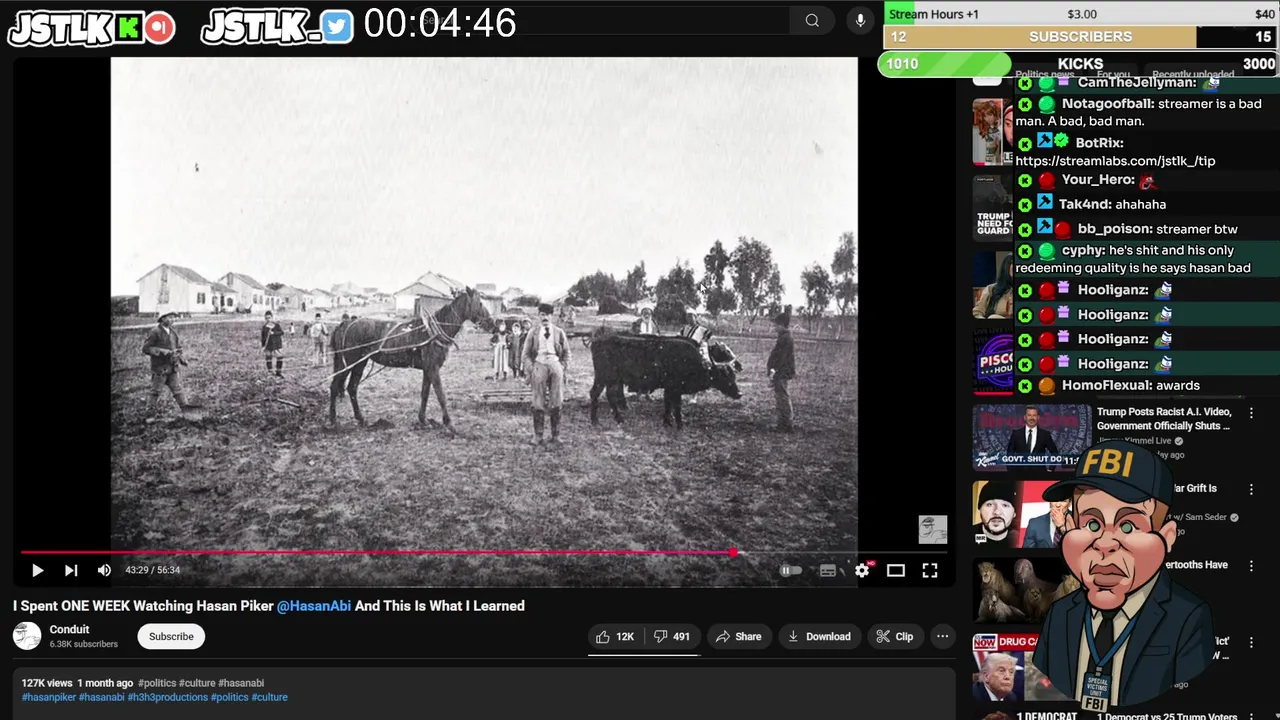1280x720 pixels.
Task: Click the YouTube search magnifier icon
Action: (x=812, y=20)
